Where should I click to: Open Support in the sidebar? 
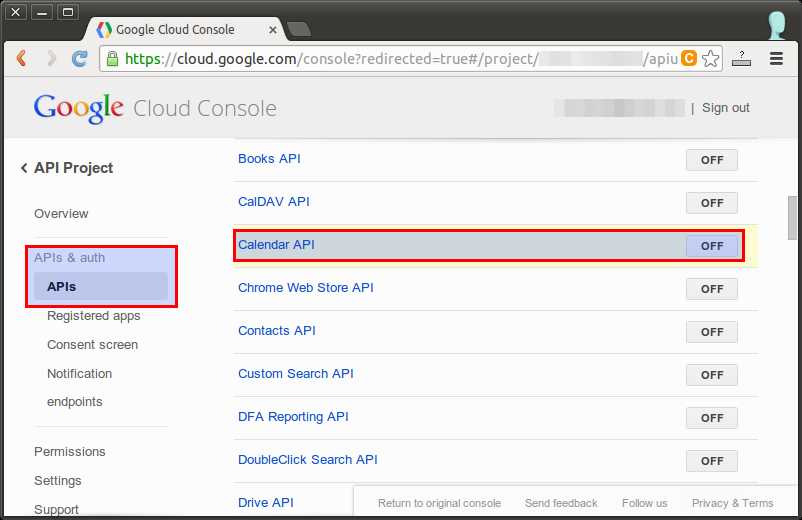tap(56, 509)
